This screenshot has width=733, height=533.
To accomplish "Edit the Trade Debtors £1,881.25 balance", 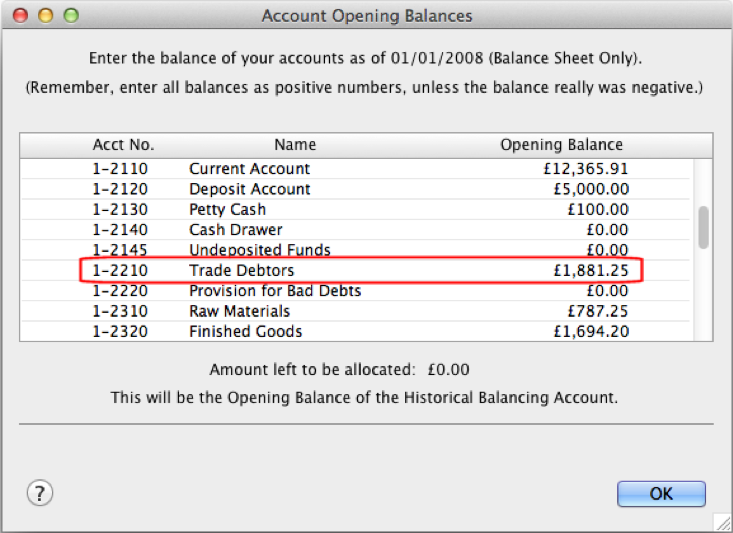I will 591,270.
